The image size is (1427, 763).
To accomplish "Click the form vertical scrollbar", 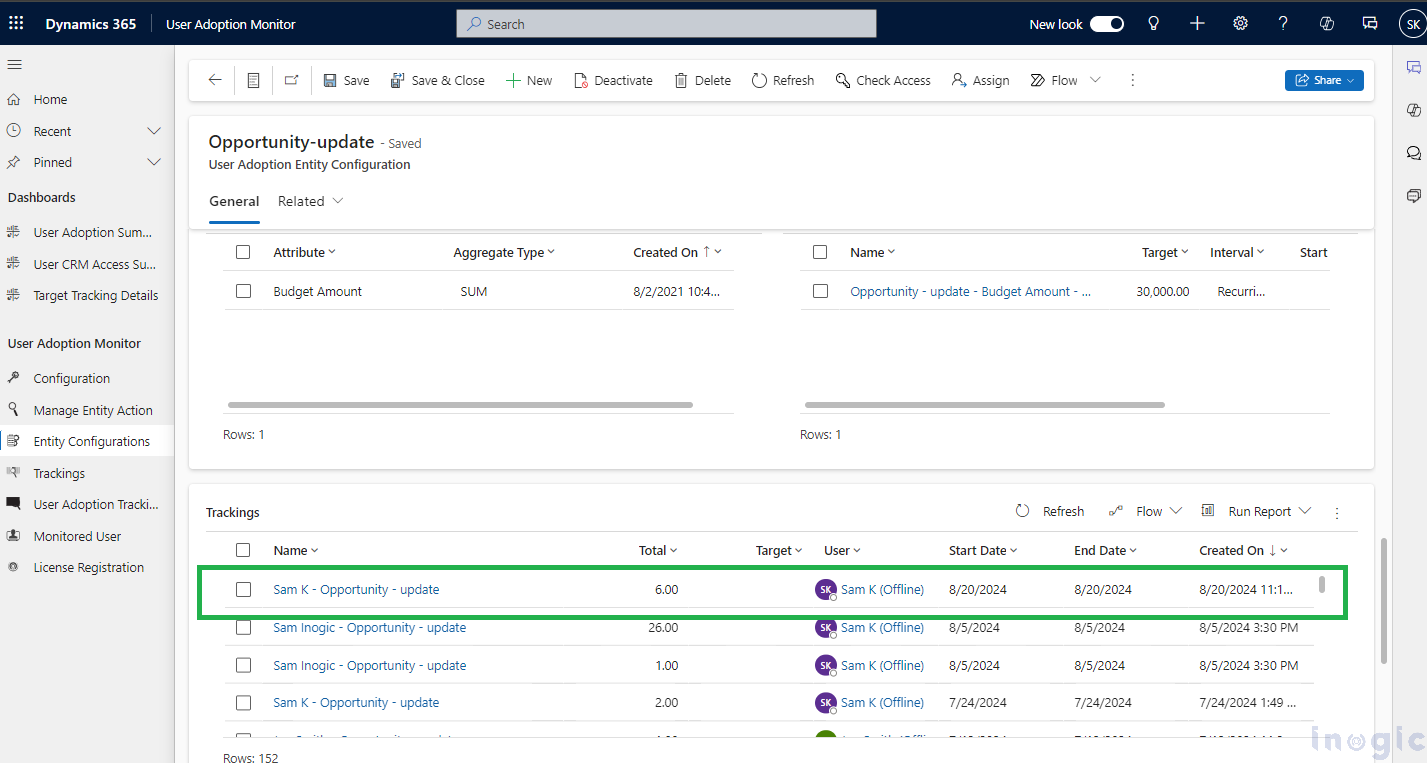I will coord(1383,600).
